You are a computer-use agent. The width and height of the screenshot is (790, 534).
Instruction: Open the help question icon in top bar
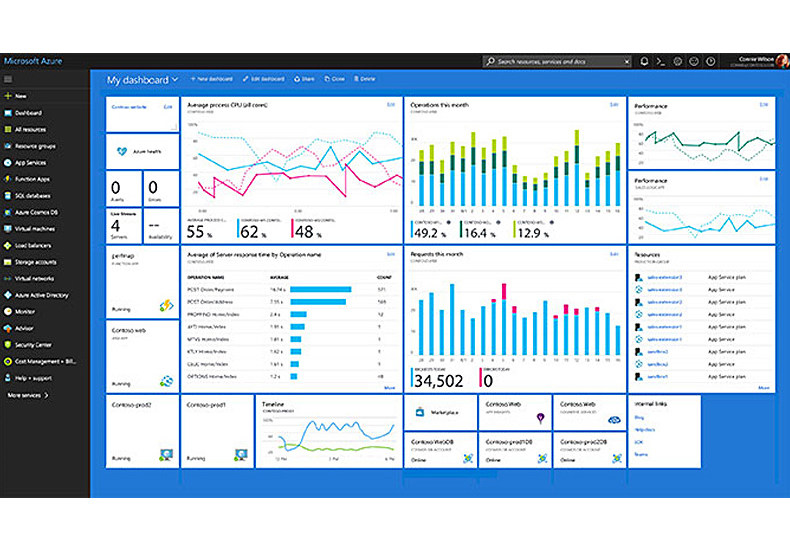tap(710, 61)
